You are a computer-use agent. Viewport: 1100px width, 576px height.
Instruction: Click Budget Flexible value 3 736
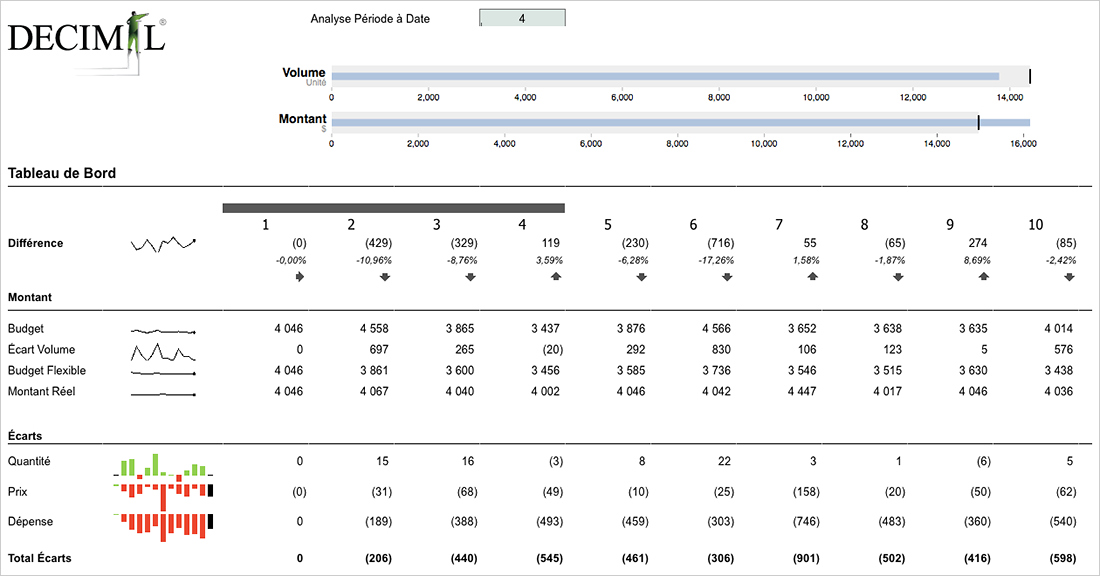pos(716,370)
